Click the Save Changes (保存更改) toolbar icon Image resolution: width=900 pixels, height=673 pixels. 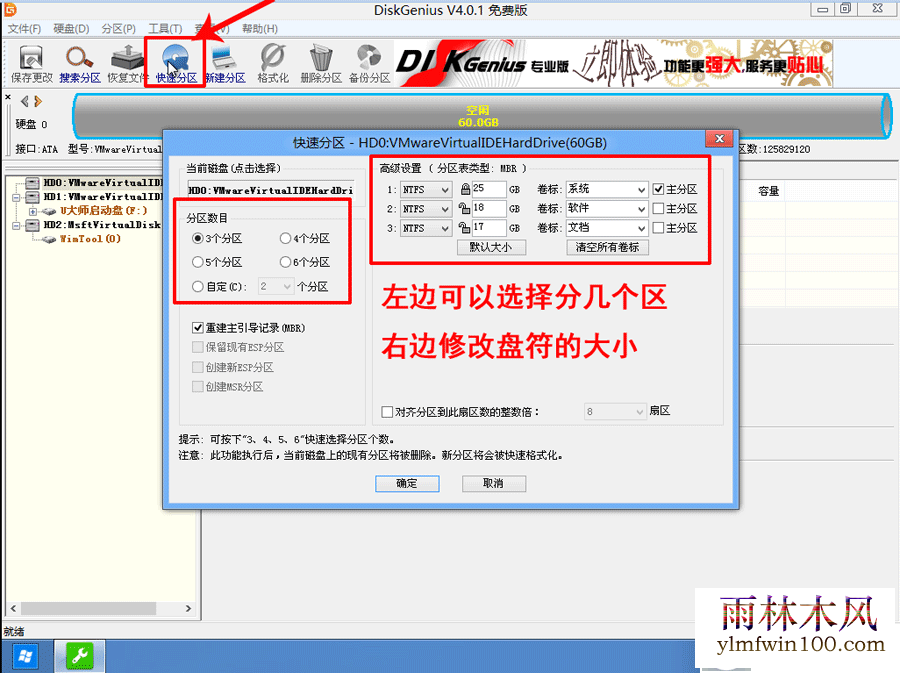pyautogui.click(x=31, y=64)
